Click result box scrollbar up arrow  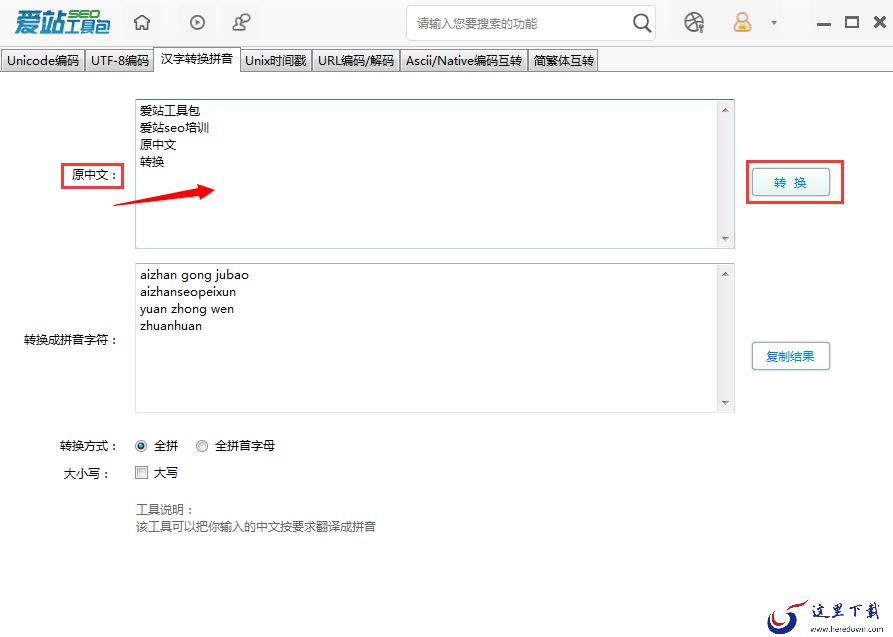tap(725, 274)
